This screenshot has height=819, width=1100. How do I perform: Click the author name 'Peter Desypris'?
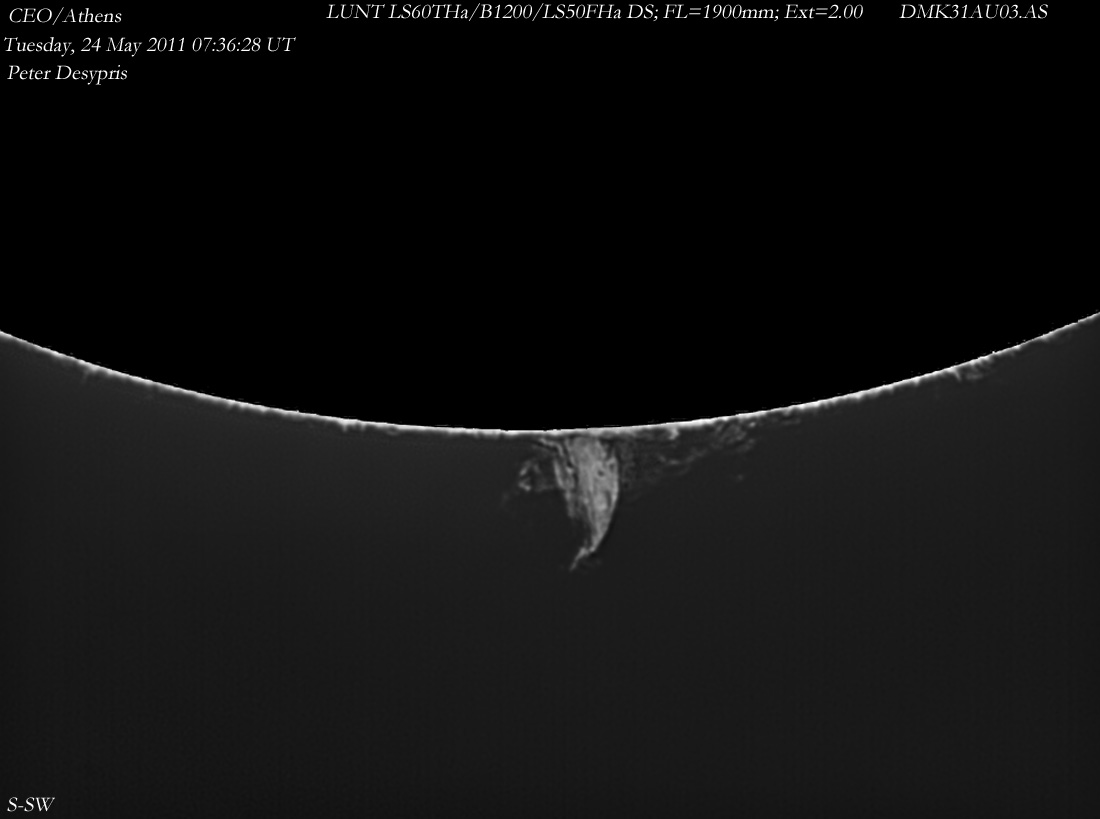(67, 73)
